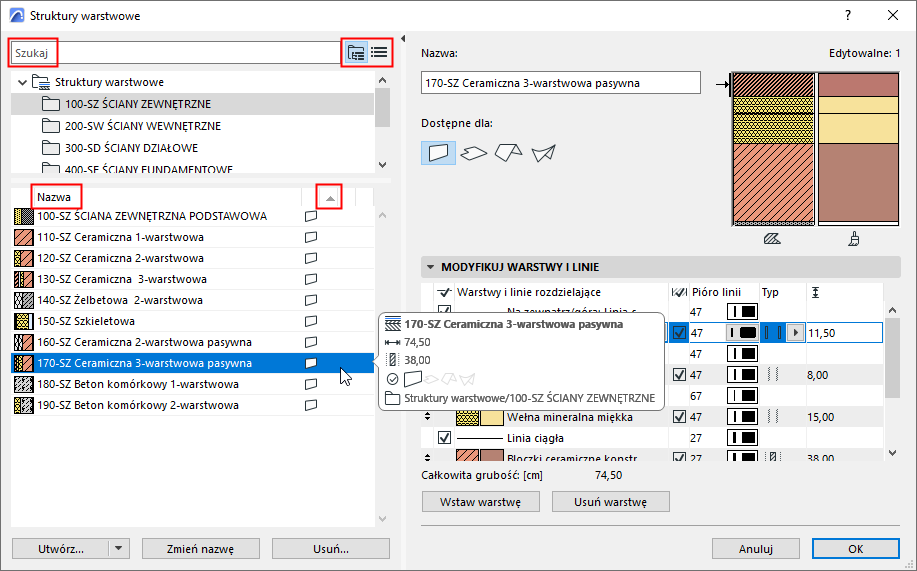Select Wall availability icon under Dostępne dla
This screenshot has height=571, width=917.
tap(438, 153)
